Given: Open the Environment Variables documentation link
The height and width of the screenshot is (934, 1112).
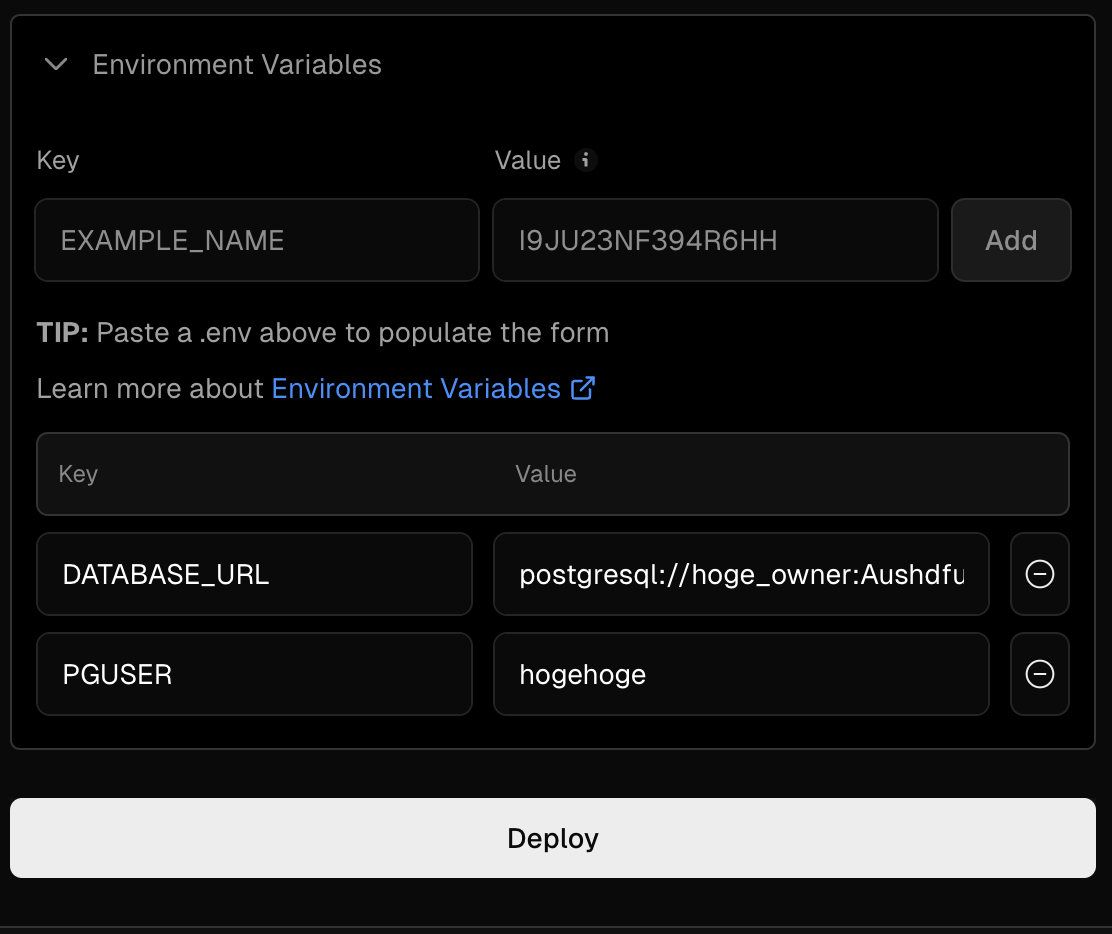Looking at the screenshot, I should click(x=417, y=388).
